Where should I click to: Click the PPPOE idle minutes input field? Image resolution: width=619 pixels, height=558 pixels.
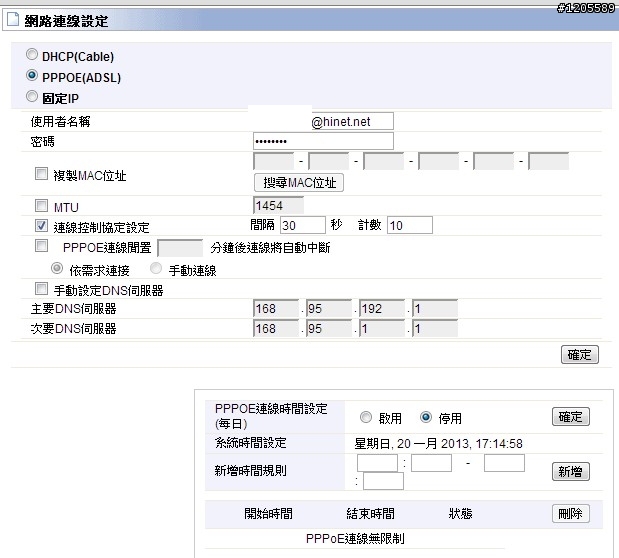click(x=180, y=248)
